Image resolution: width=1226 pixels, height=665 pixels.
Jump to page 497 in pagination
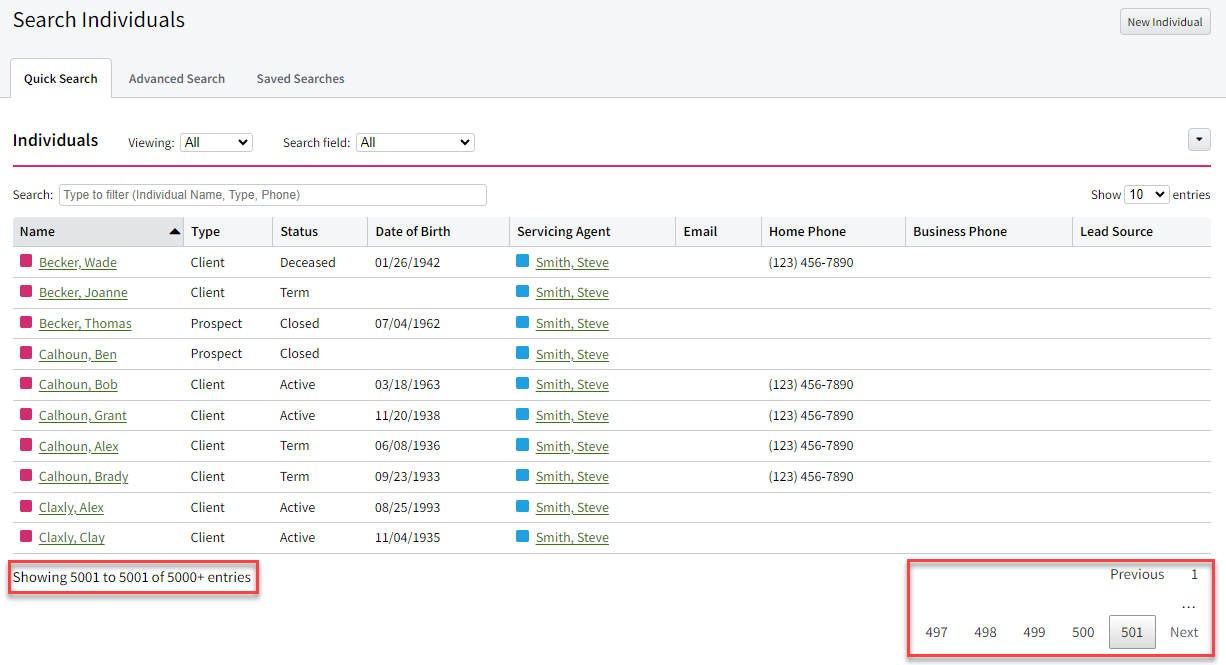pyautogui.click(x=936, y=632)
